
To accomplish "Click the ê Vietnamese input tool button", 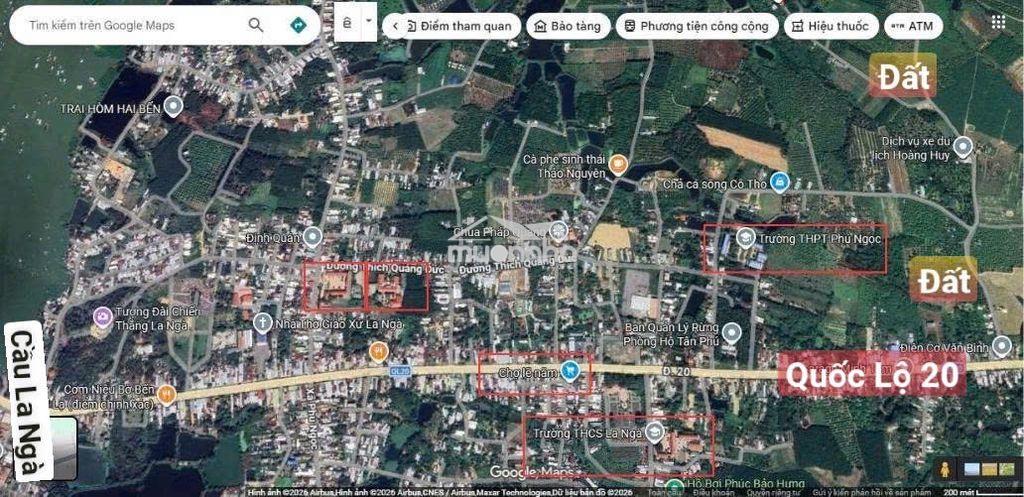I will click(x=347, y=22).
